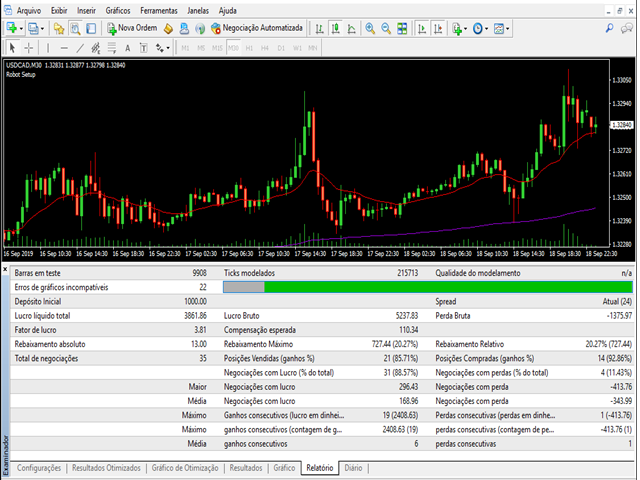The width and height of the screenshot is (640, 480).
Task: Switch to the Gráfico de Otimização tab
Action: [185, 468]
